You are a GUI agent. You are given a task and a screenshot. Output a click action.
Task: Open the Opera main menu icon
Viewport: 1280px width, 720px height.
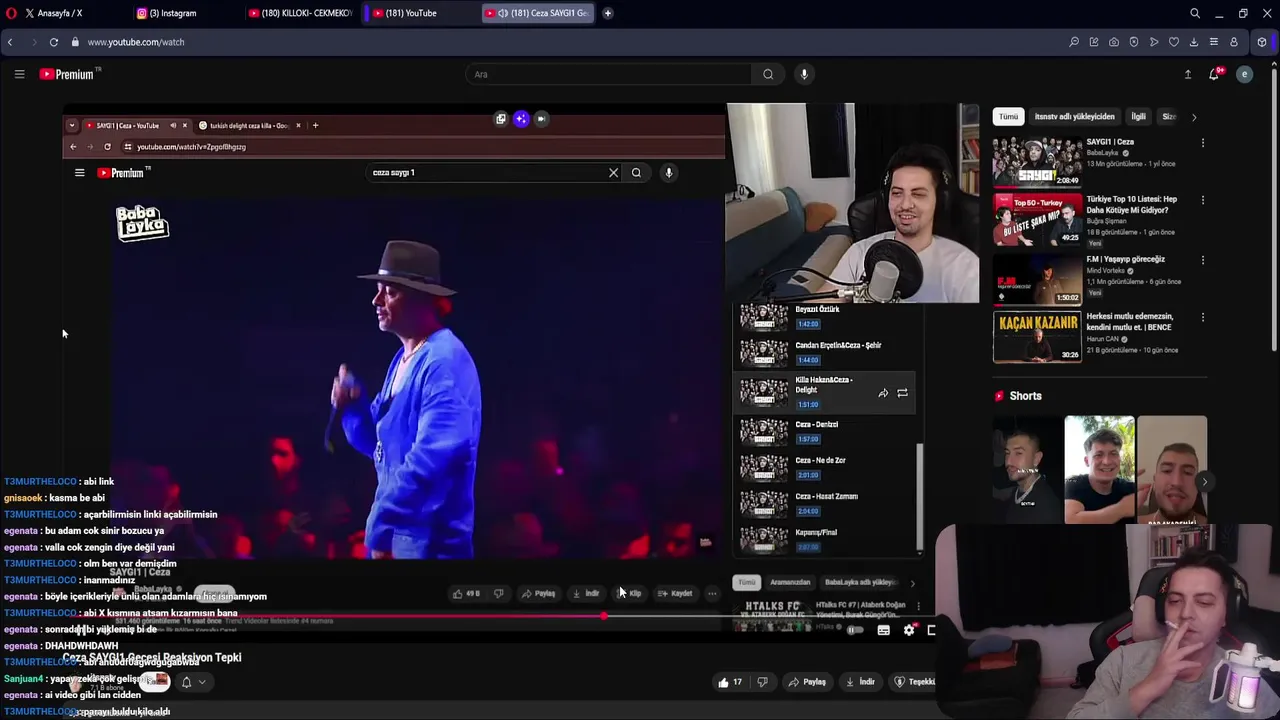[x=11, y=13]
